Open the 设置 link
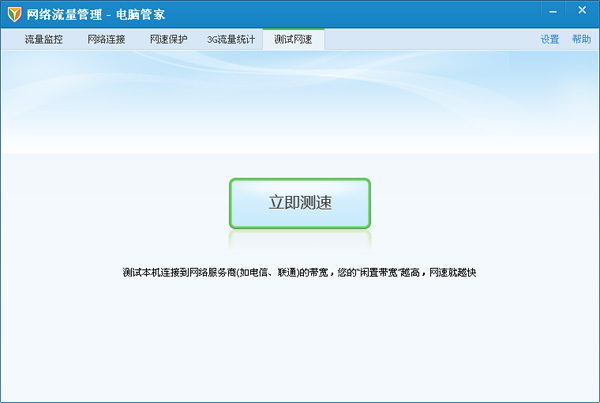This screenshot has height=403, width=600. [x=550, y=39]
